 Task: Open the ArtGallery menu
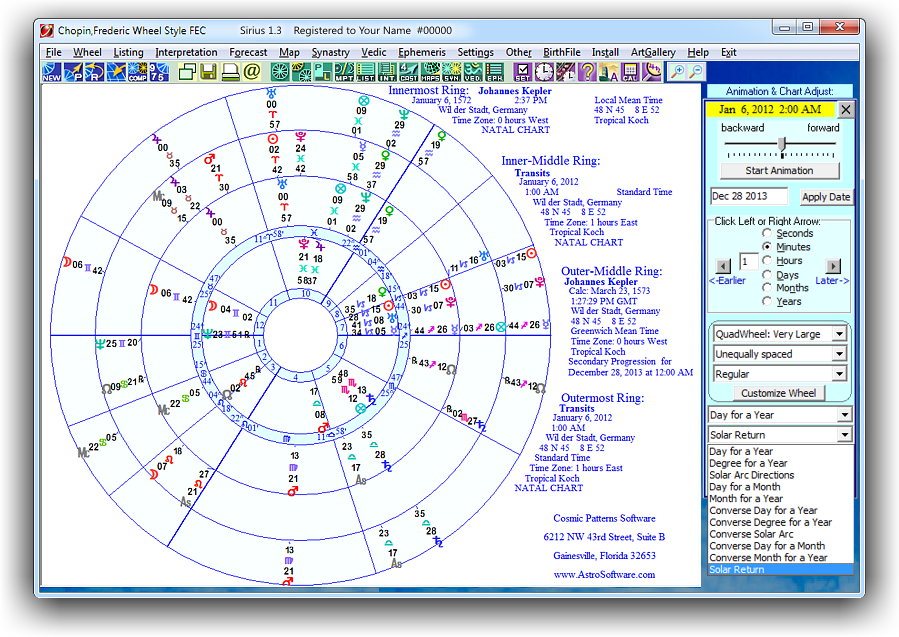point(653,52)
